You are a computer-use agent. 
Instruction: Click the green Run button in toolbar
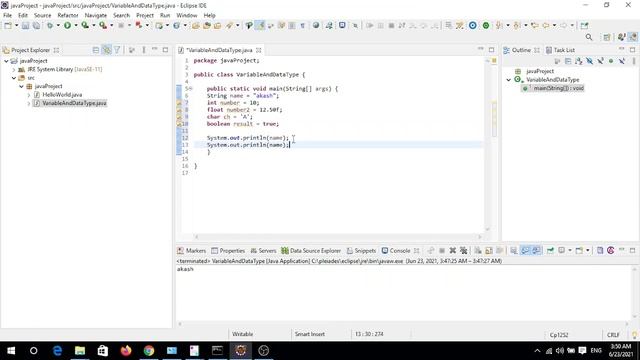tap(67, 25)
